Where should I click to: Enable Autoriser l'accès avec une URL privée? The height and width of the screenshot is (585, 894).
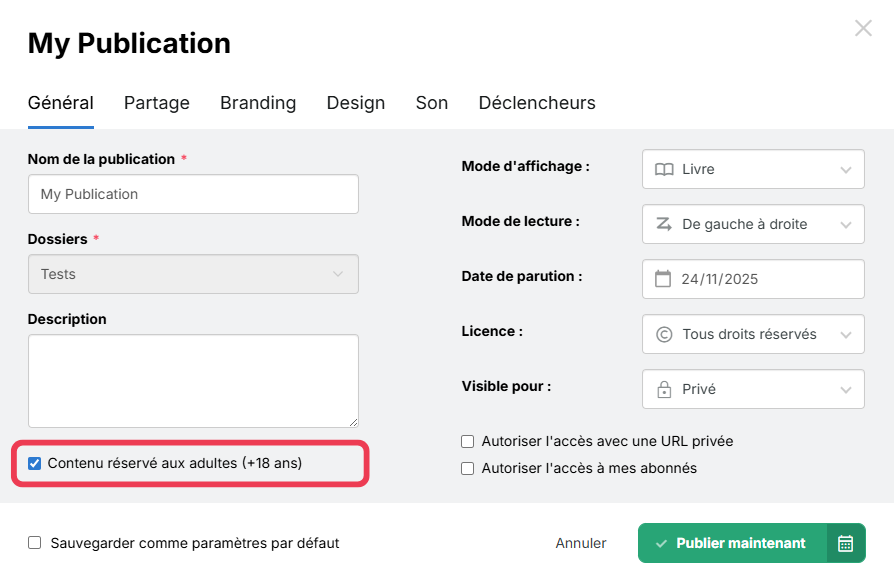pos(468,441)
